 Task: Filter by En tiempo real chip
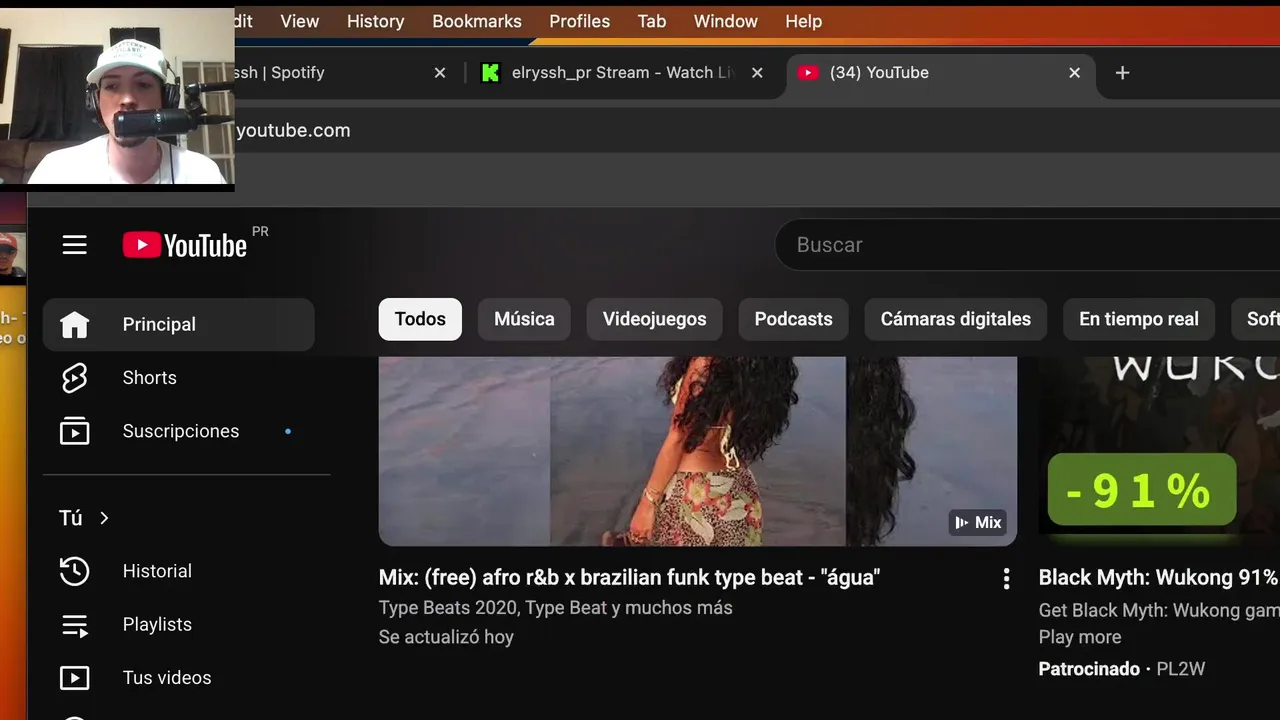click(1138, 319)
